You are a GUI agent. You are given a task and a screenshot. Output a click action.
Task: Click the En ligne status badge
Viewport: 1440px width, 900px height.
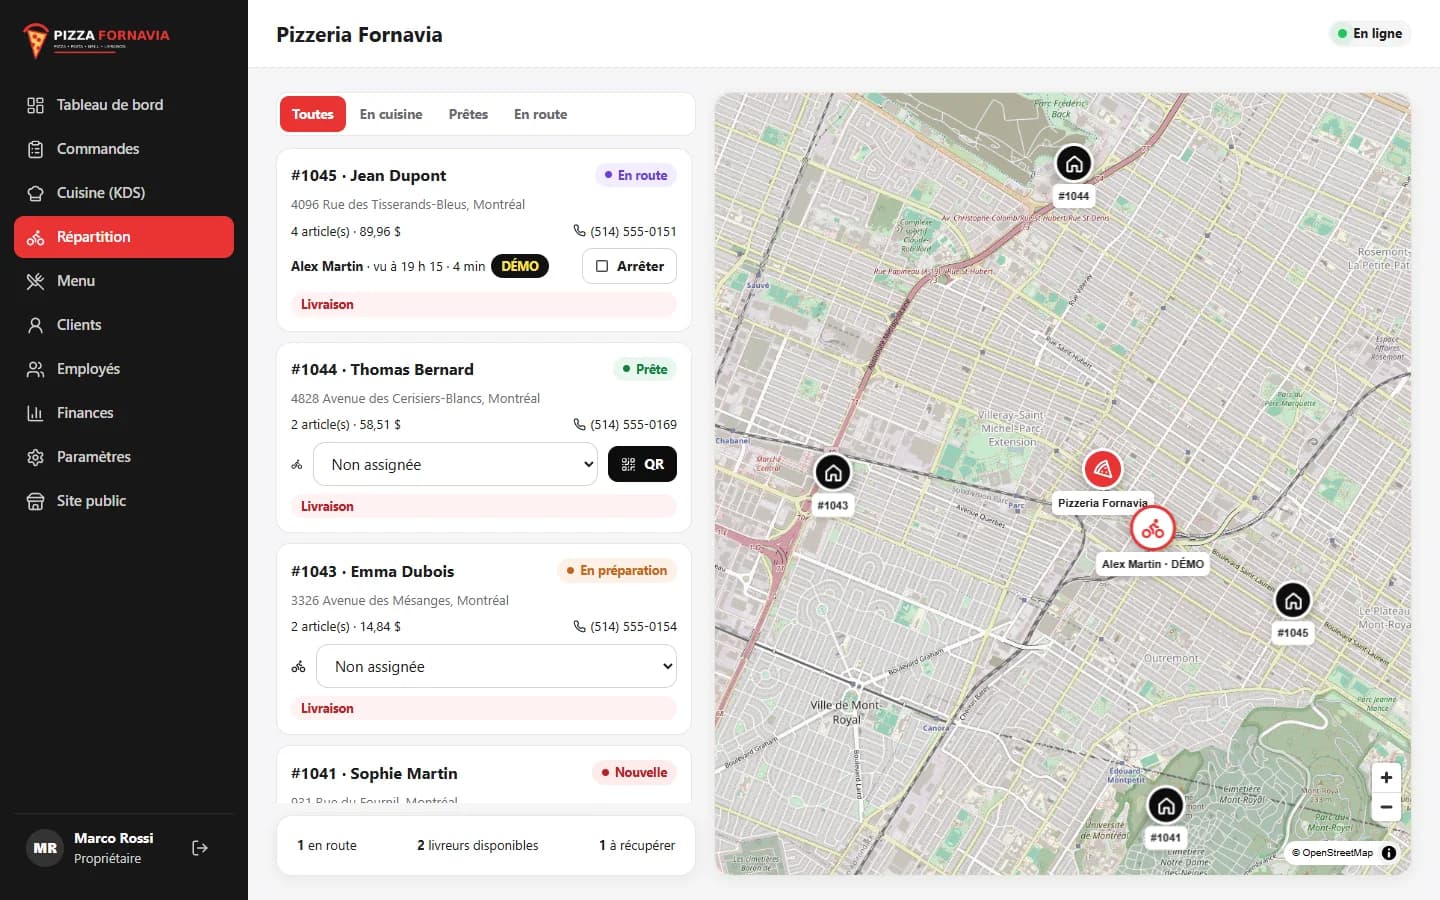coord(1370,33)
